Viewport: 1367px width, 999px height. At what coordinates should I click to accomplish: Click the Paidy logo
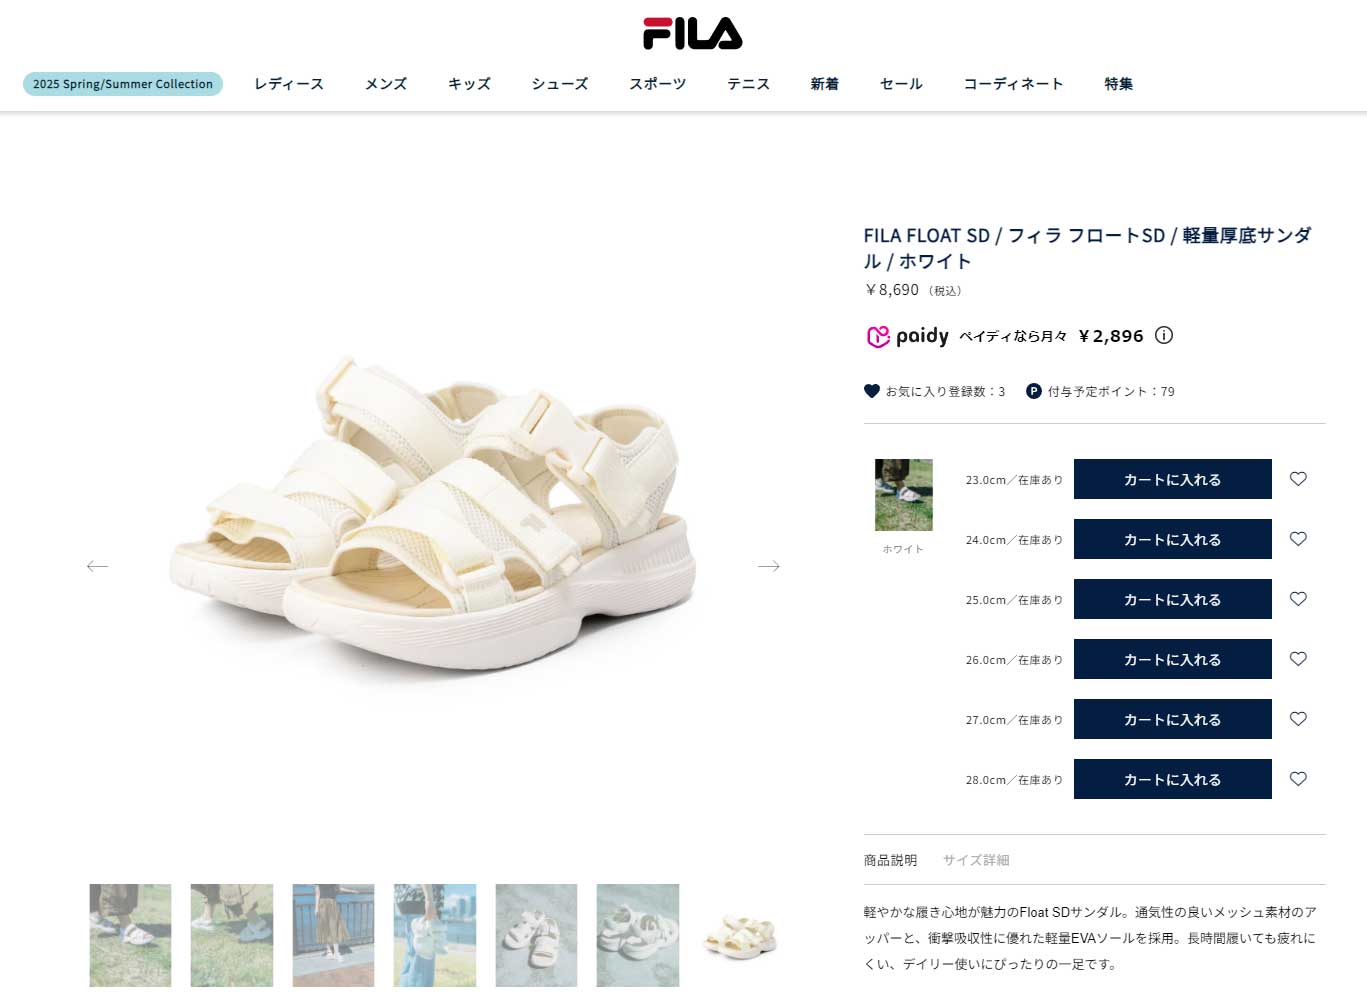(x=907, y=336)
